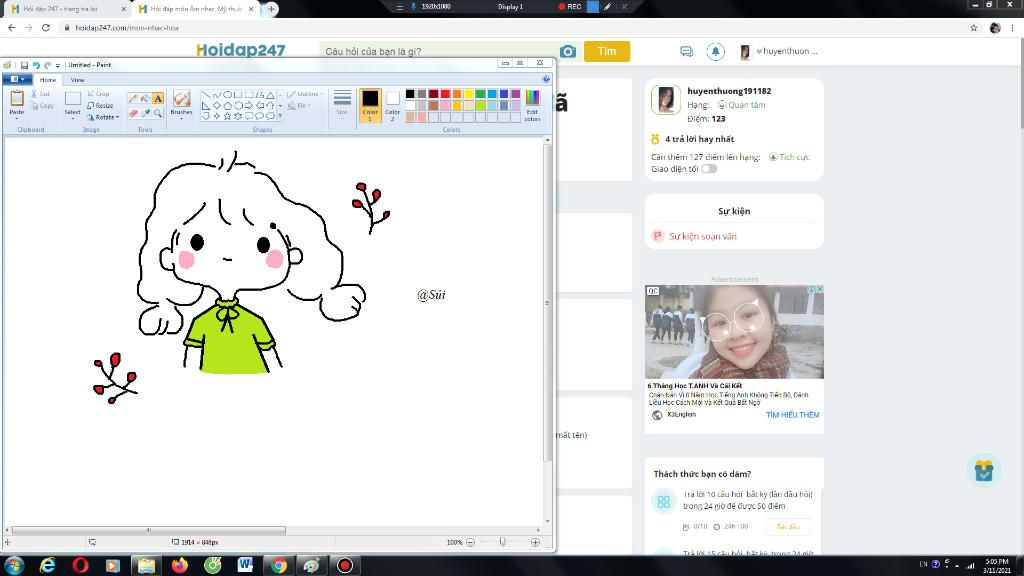Switch to the Home ribbon tab in Paint

[x=48, y=80]
